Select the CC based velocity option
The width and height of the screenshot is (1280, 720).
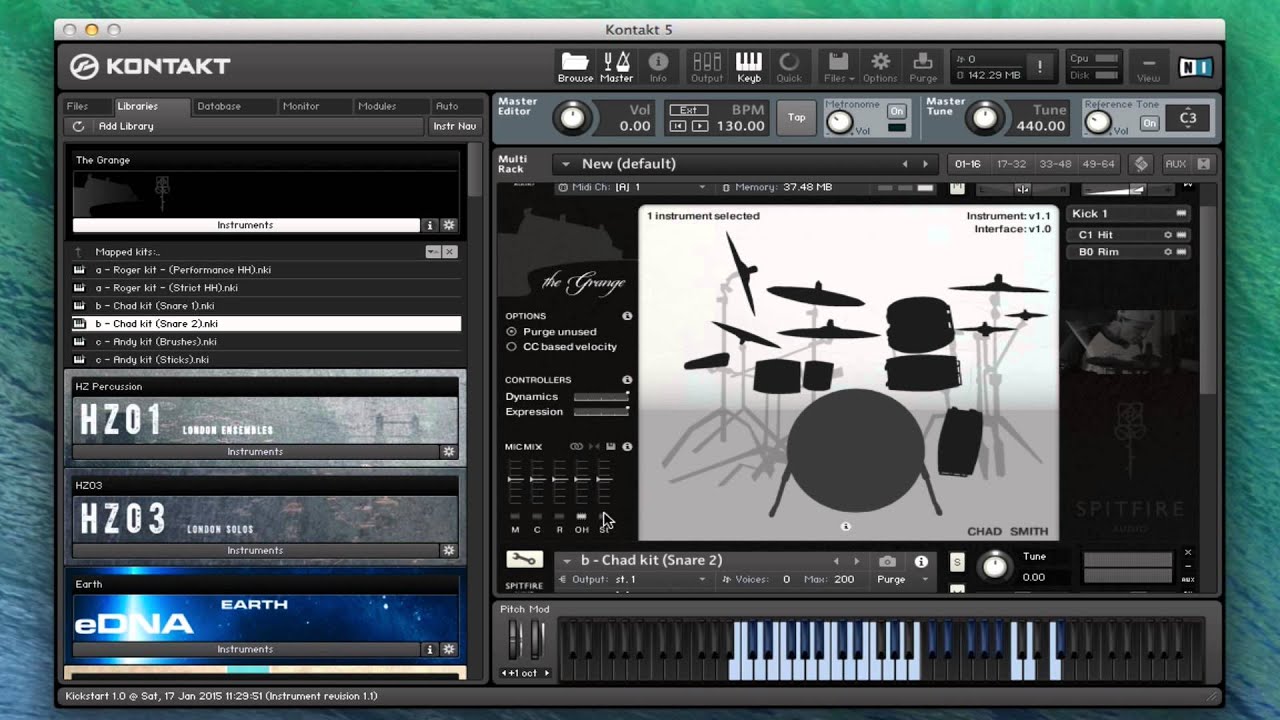coord(512,347)
